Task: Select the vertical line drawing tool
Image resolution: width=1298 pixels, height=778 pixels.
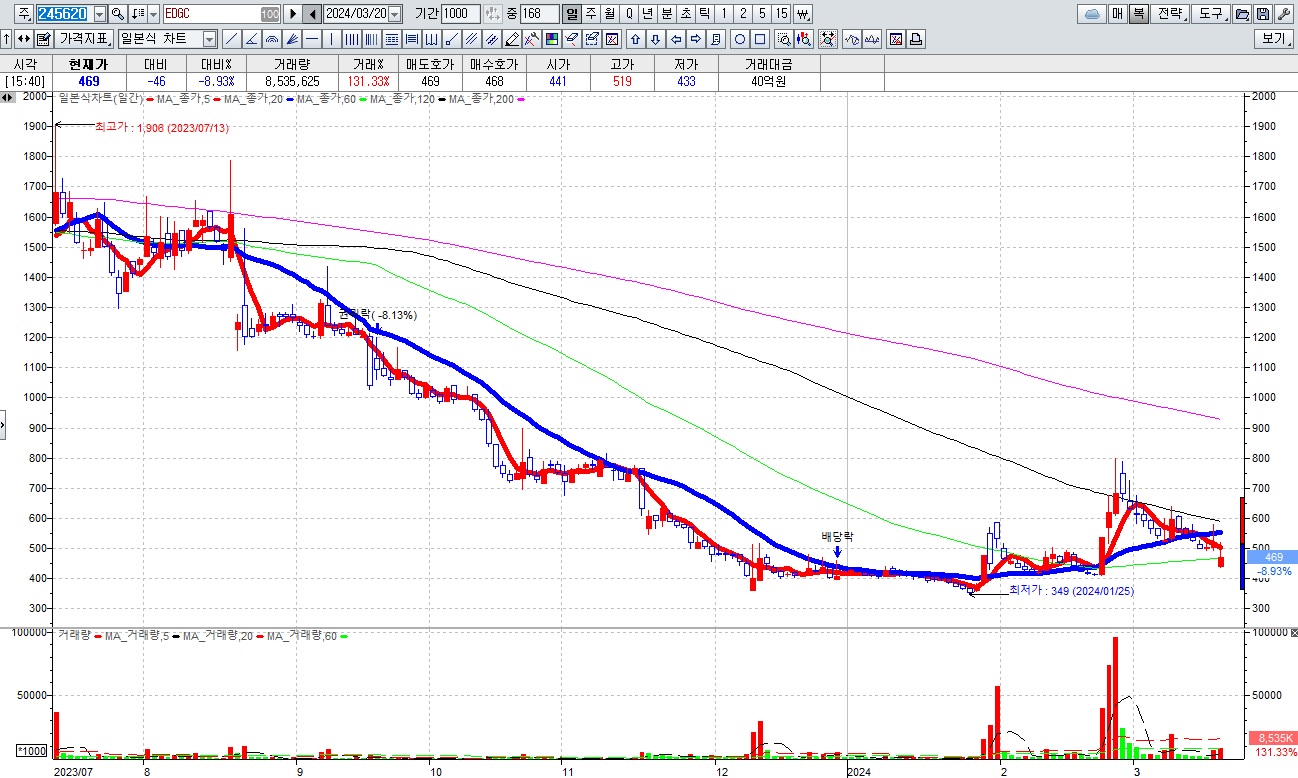Action: [x=331, y=39]
